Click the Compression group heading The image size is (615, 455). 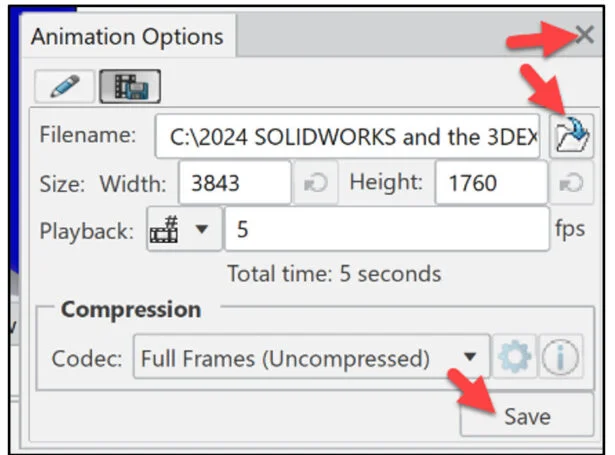coord(130,309)
